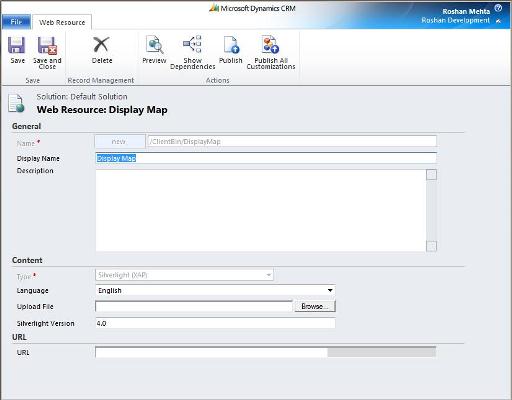Click the web resource document icon

click(x=16, y=103)
